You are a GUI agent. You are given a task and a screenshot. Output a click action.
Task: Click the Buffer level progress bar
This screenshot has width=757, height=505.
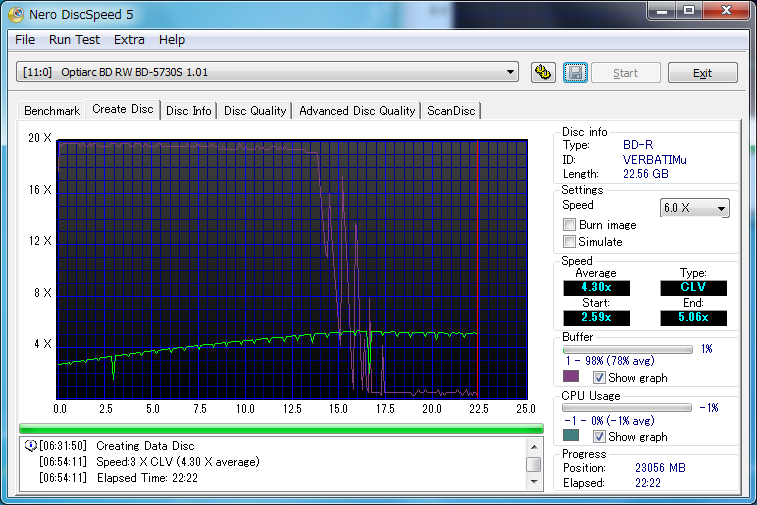coord(628,349)
